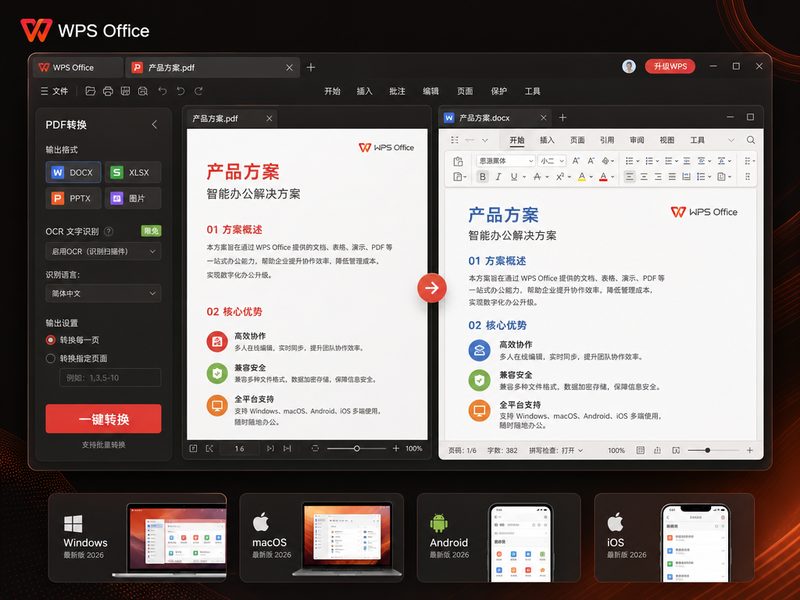Image resolution: width=800 pixels, height=600 pixels.
Task: Select DOCX output format
Action: point(73,172)
